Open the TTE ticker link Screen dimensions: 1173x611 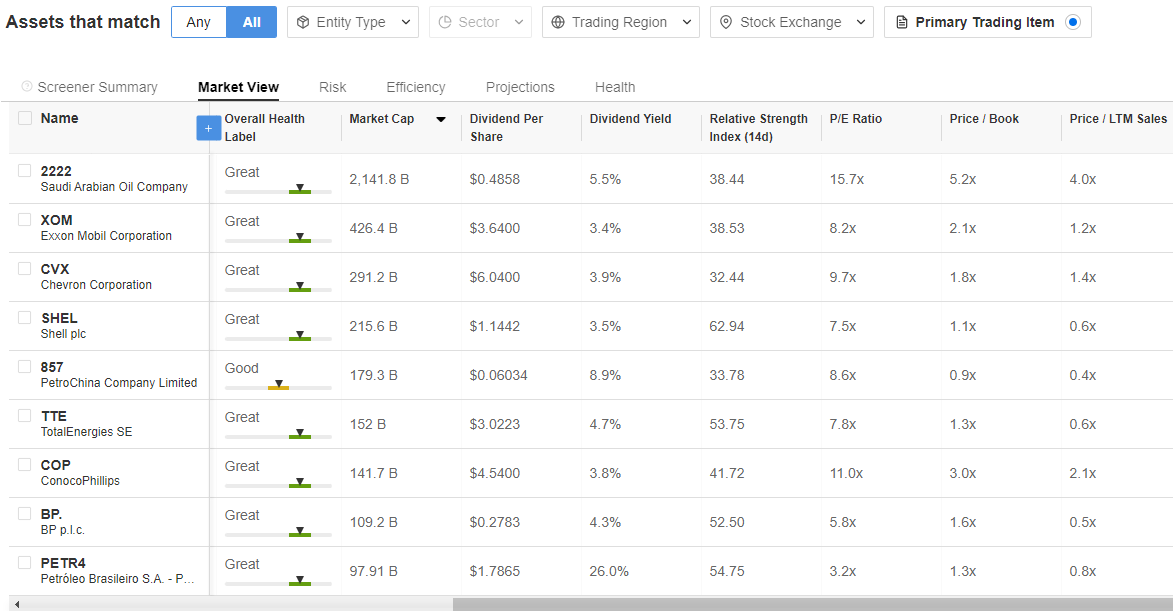[54, 416]
